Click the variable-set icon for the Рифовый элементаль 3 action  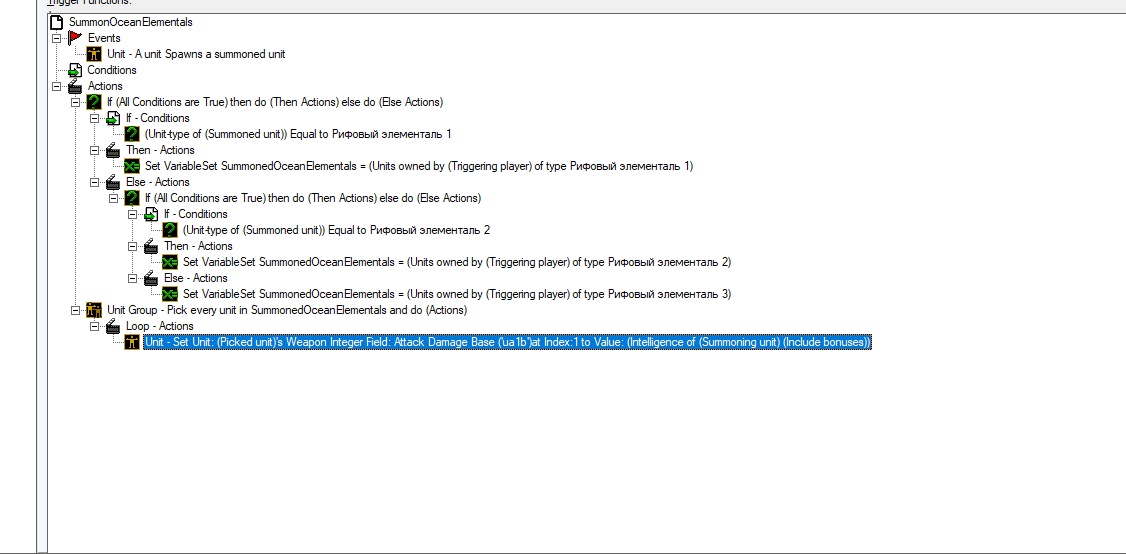[170, 294]
